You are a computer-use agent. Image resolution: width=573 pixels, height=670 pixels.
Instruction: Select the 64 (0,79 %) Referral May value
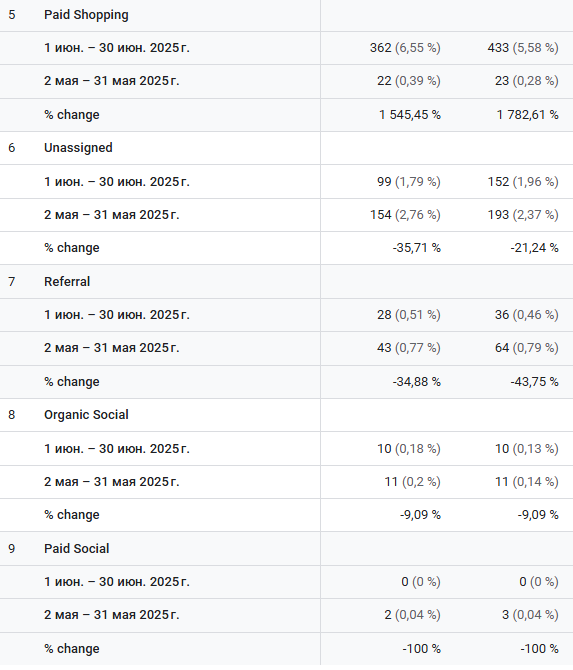click(526, 348)
